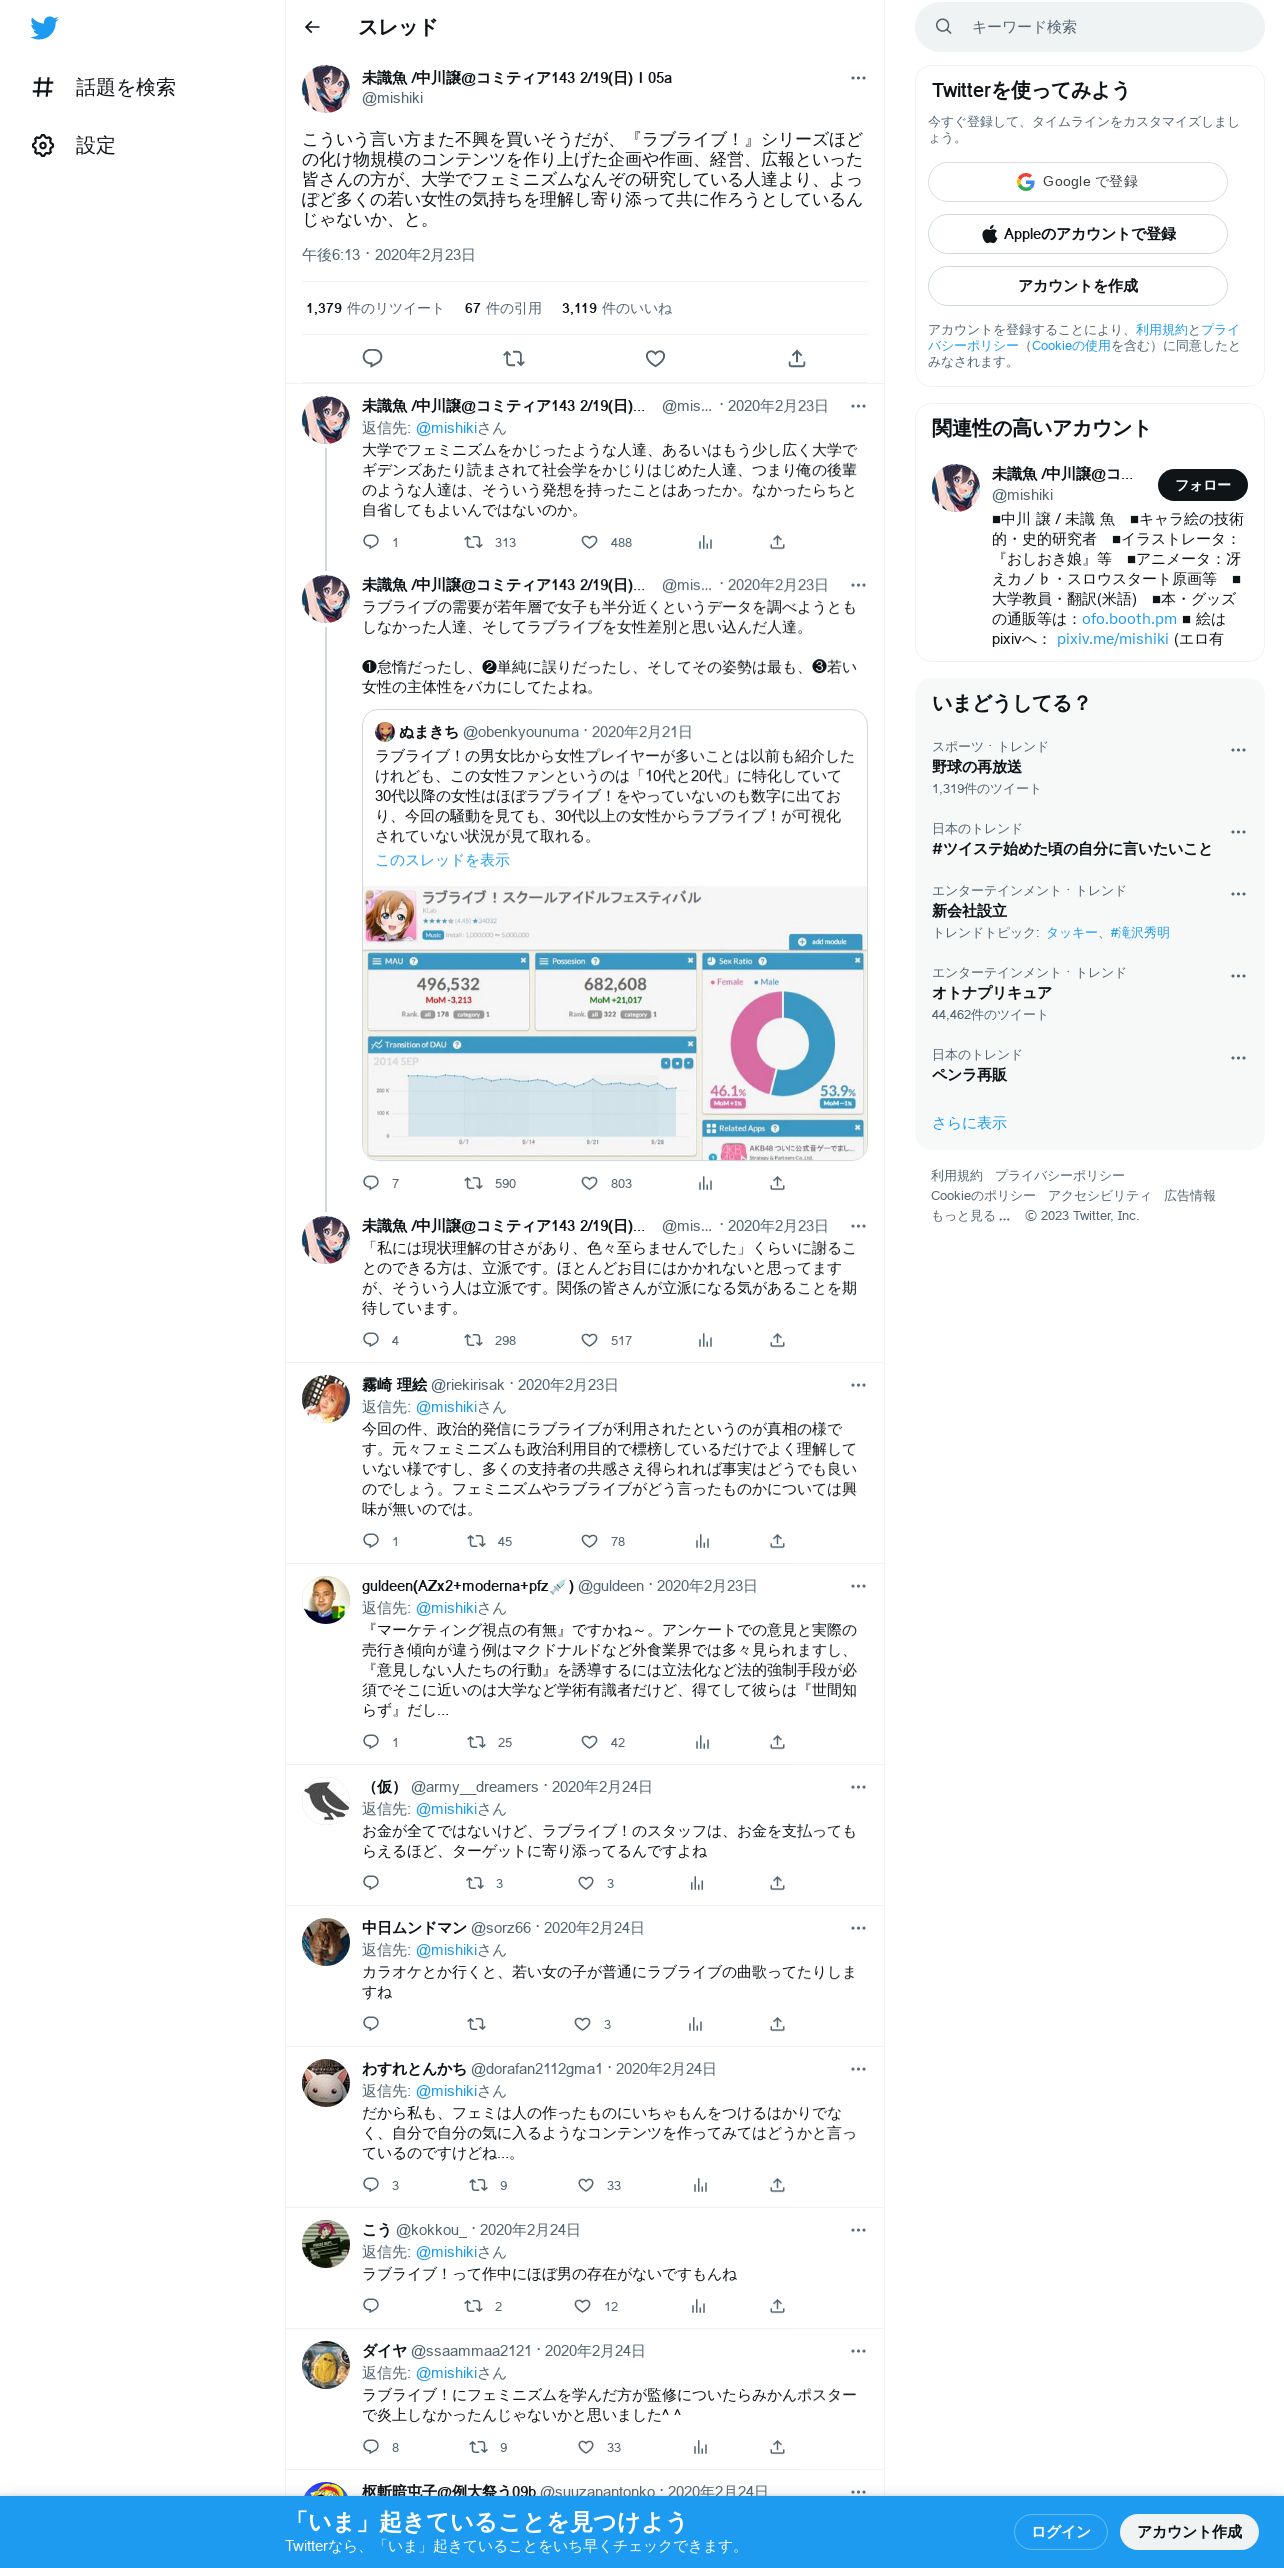Like the tweet with 517 likes
This screenshot has height=2568, width=1284.
pyautogui.click(x=589, y=1340)
